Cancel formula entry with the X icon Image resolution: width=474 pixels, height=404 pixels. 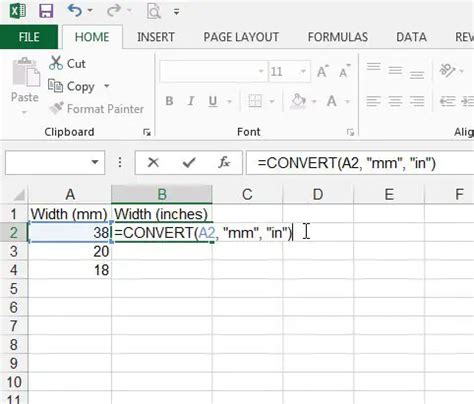[153, 163]
